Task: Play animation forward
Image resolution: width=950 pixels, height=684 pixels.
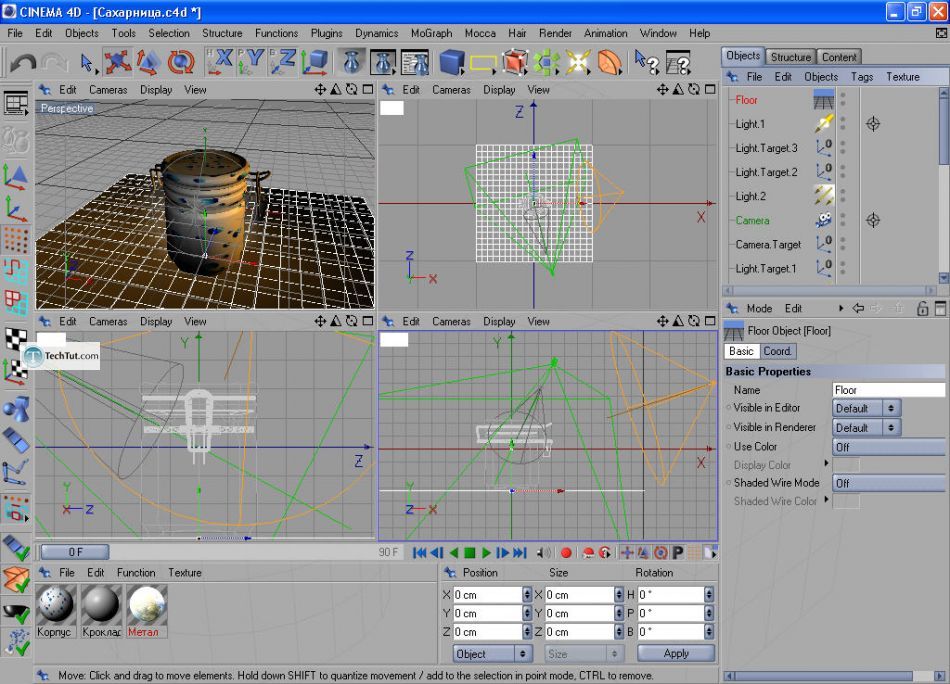Action: 487,553
